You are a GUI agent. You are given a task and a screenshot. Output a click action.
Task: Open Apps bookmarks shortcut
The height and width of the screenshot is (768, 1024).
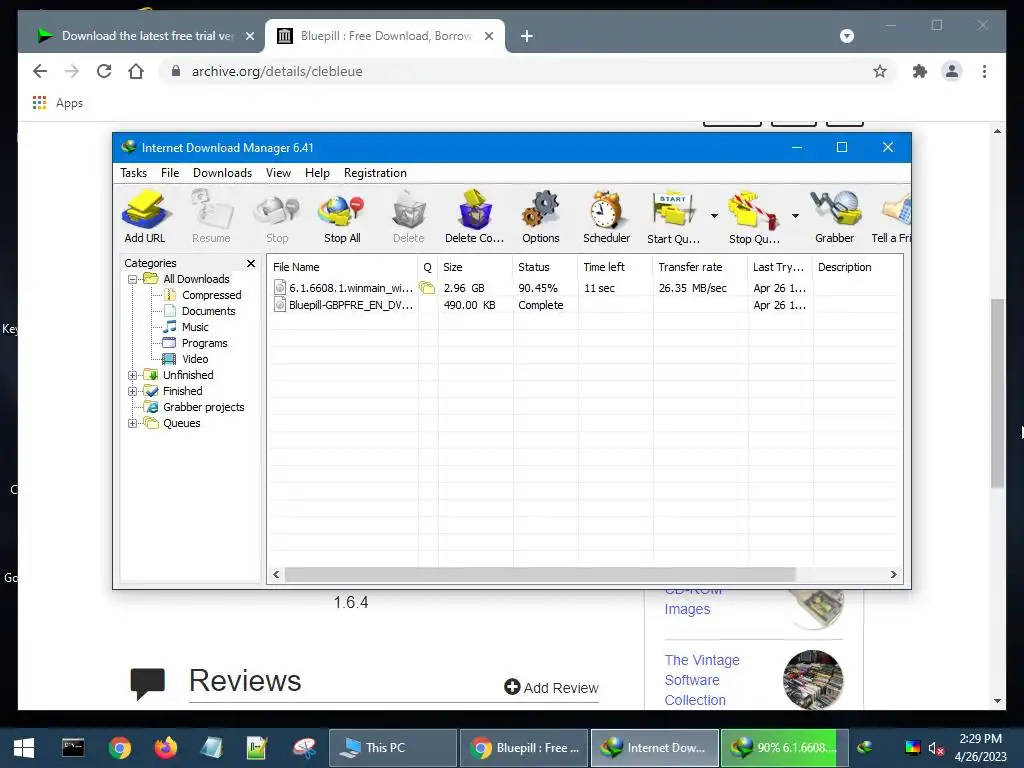pos(57,103)
